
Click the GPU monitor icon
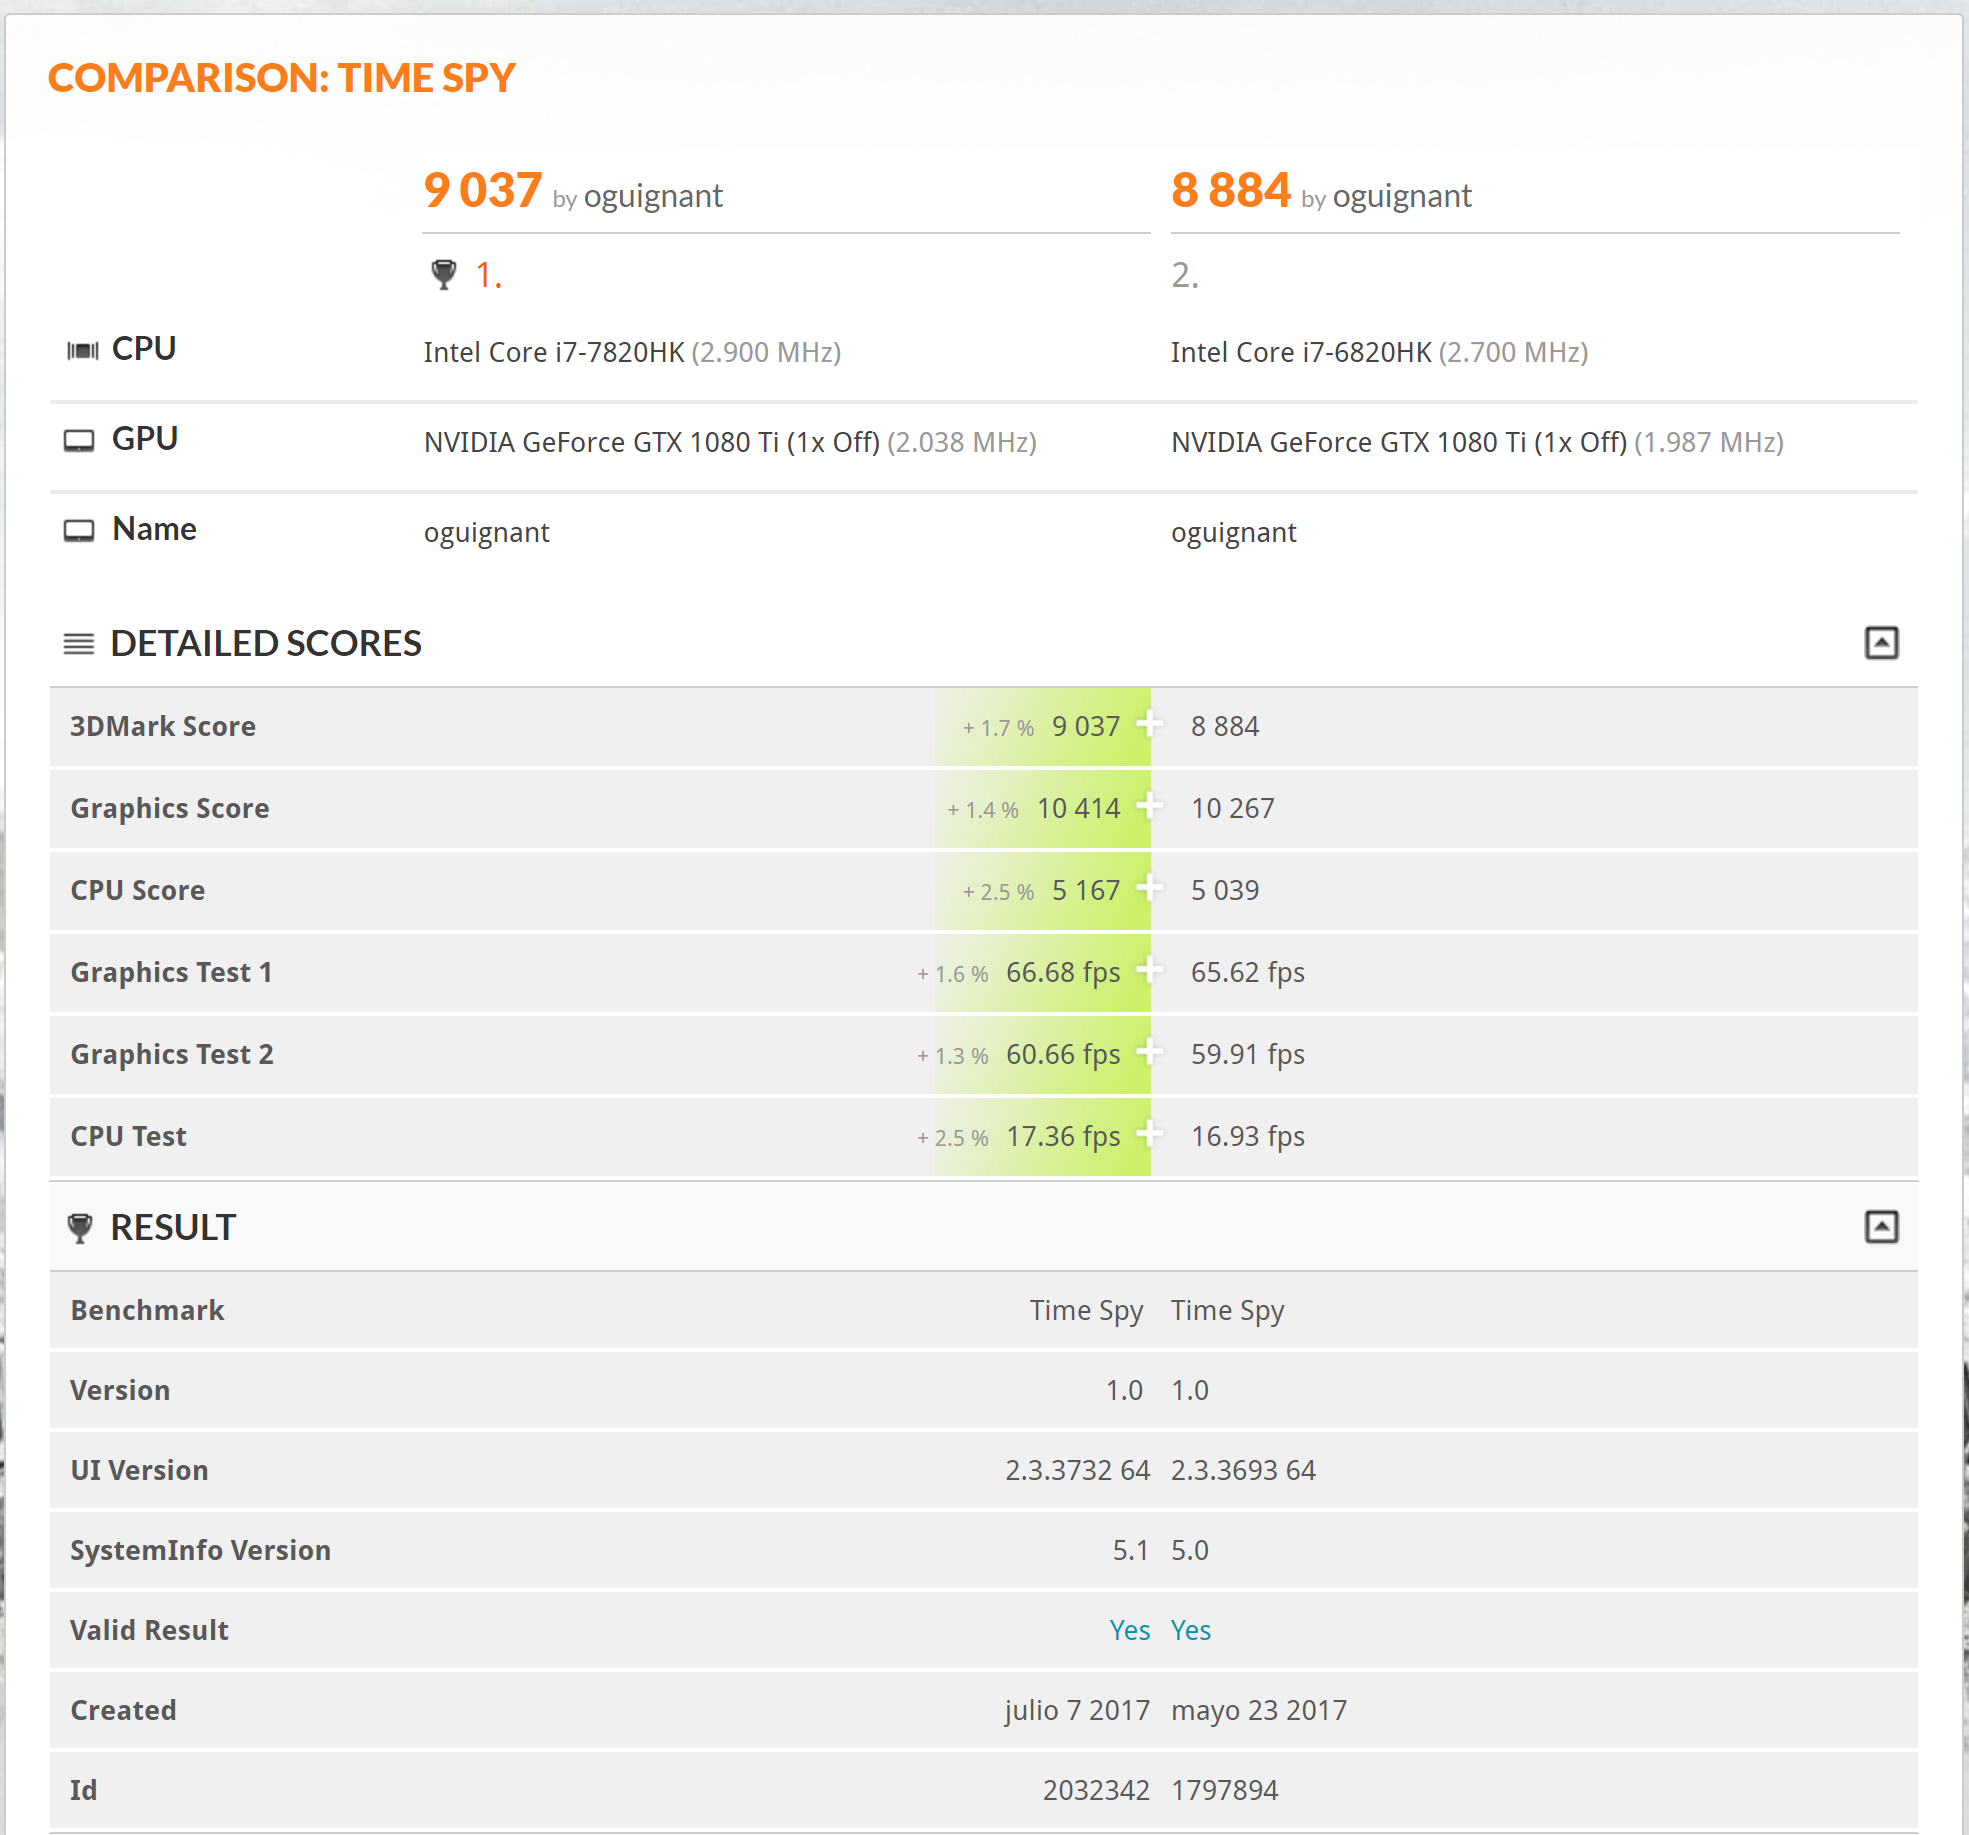click(x=79, y=440)
